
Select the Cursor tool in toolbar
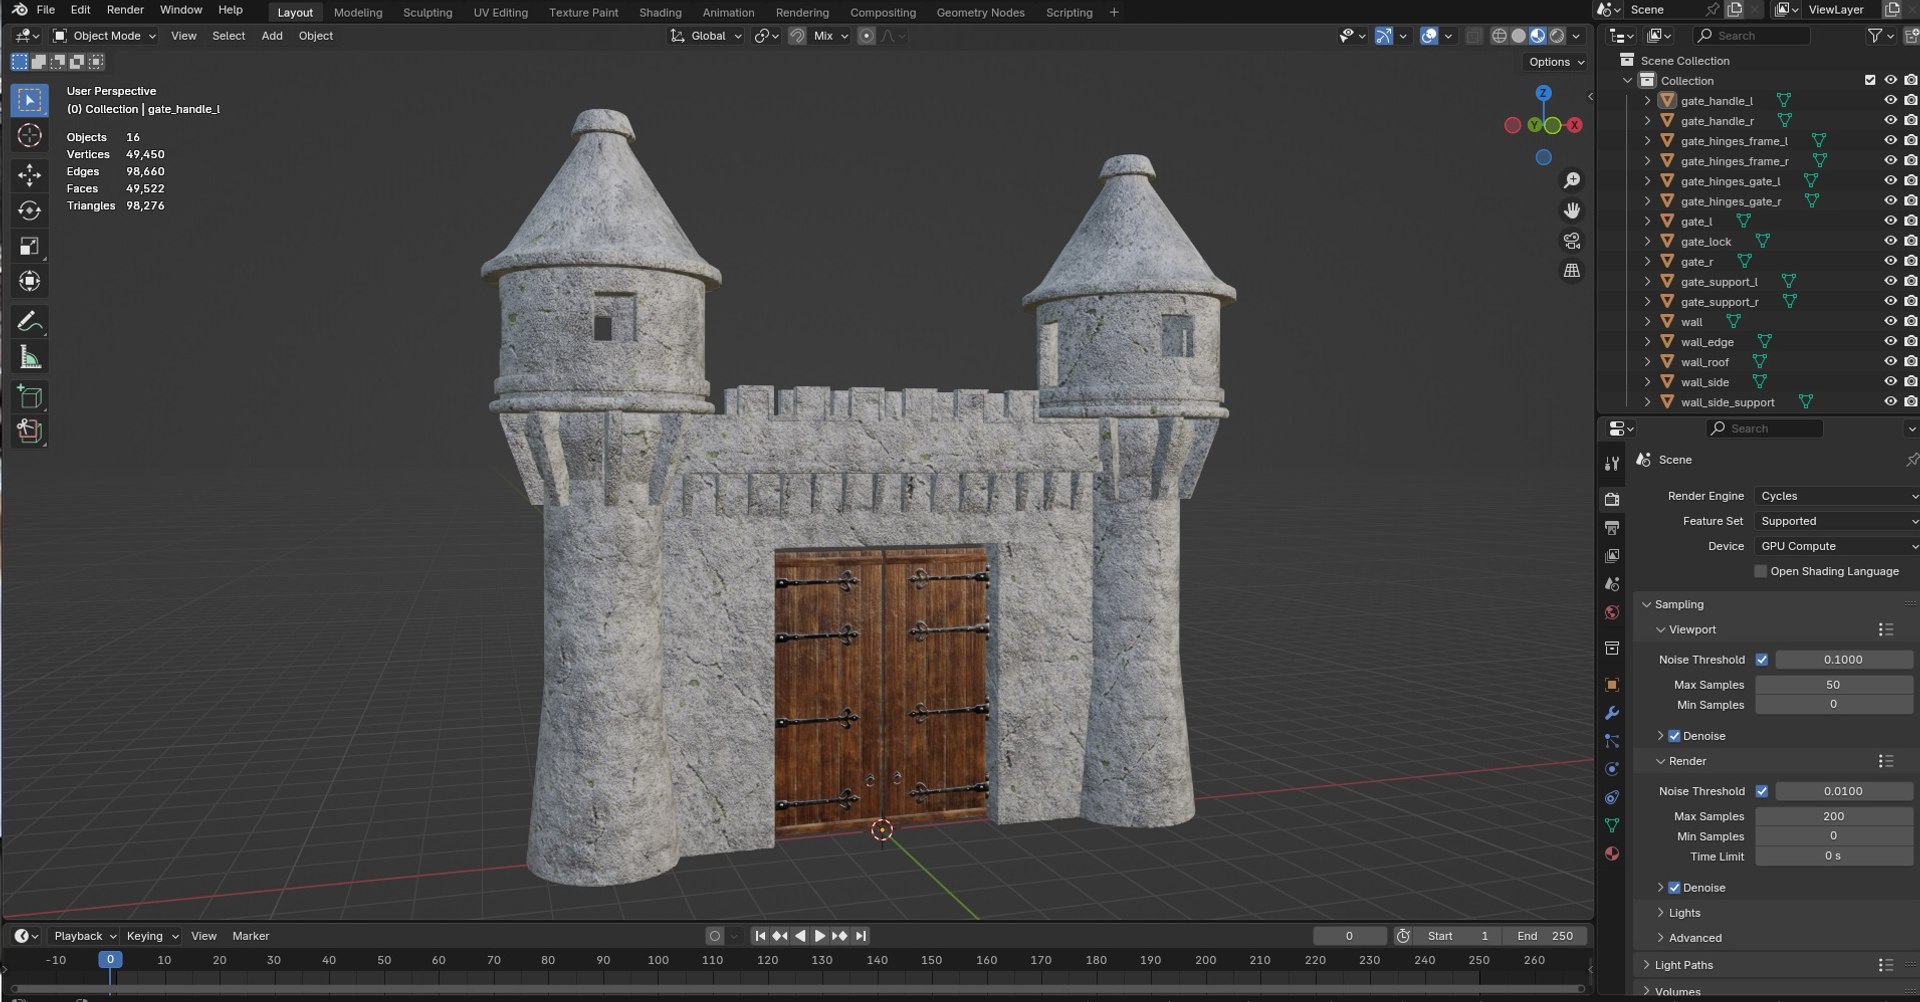[29, 136]
